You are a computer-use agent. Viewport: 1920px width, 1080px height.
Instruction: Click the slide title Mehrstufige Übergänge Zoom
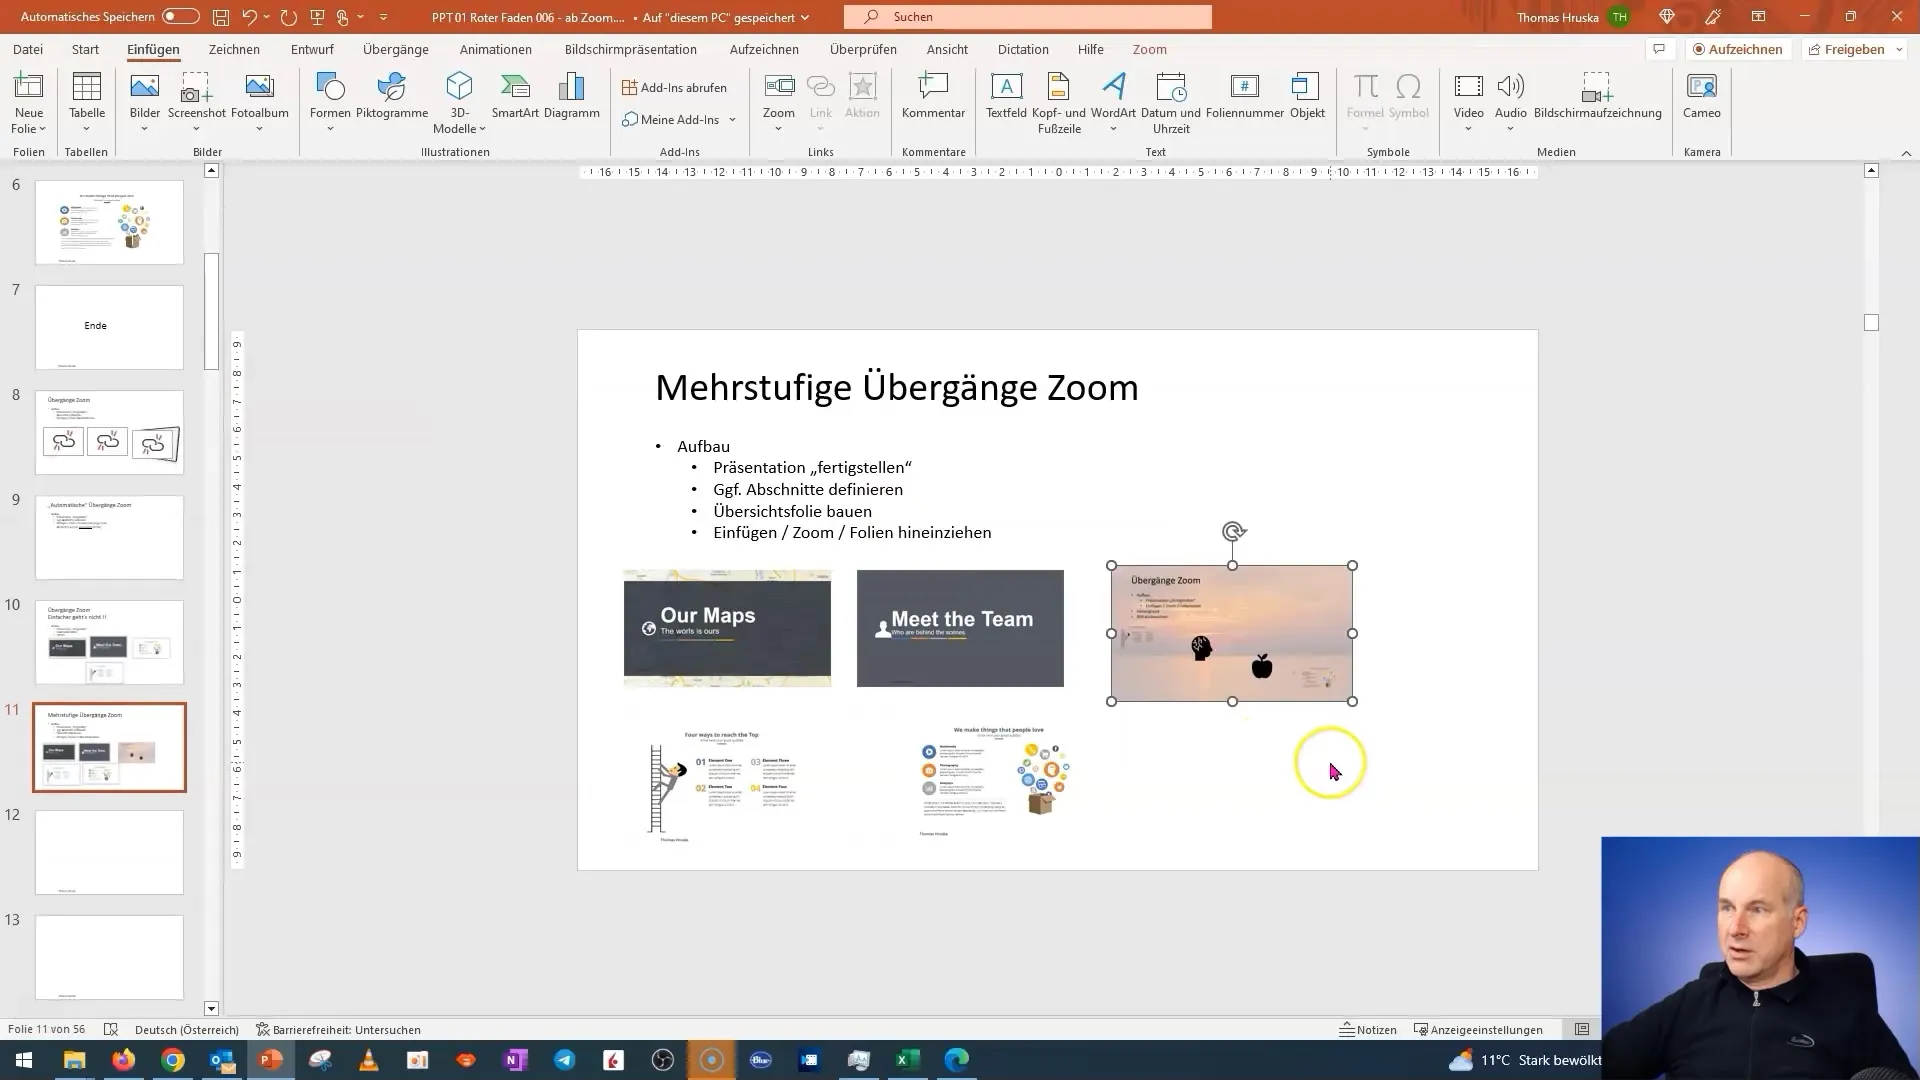coord(897,387)
